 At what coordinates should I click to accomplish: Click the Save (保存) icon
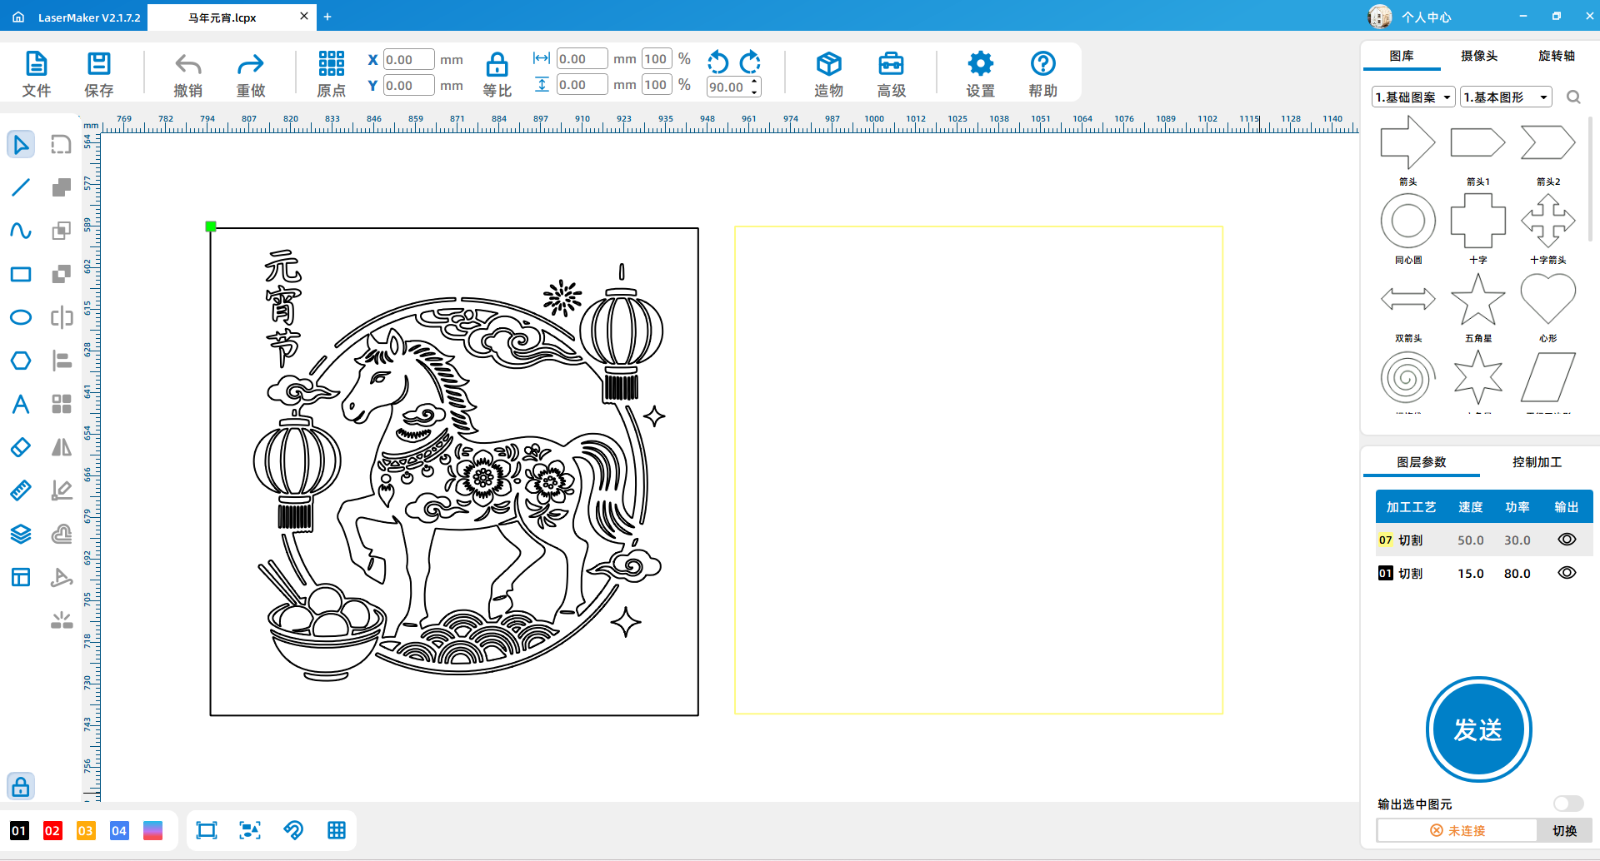coord(99,66)
